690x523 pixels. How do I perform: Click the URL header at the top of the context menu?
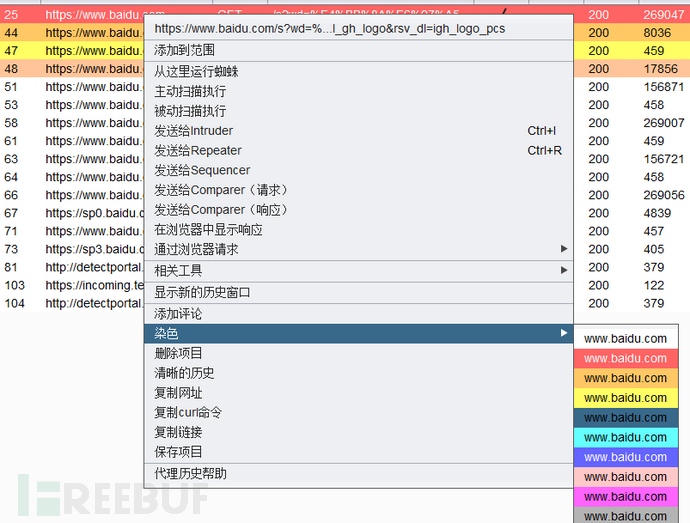(x=359, y=29)
